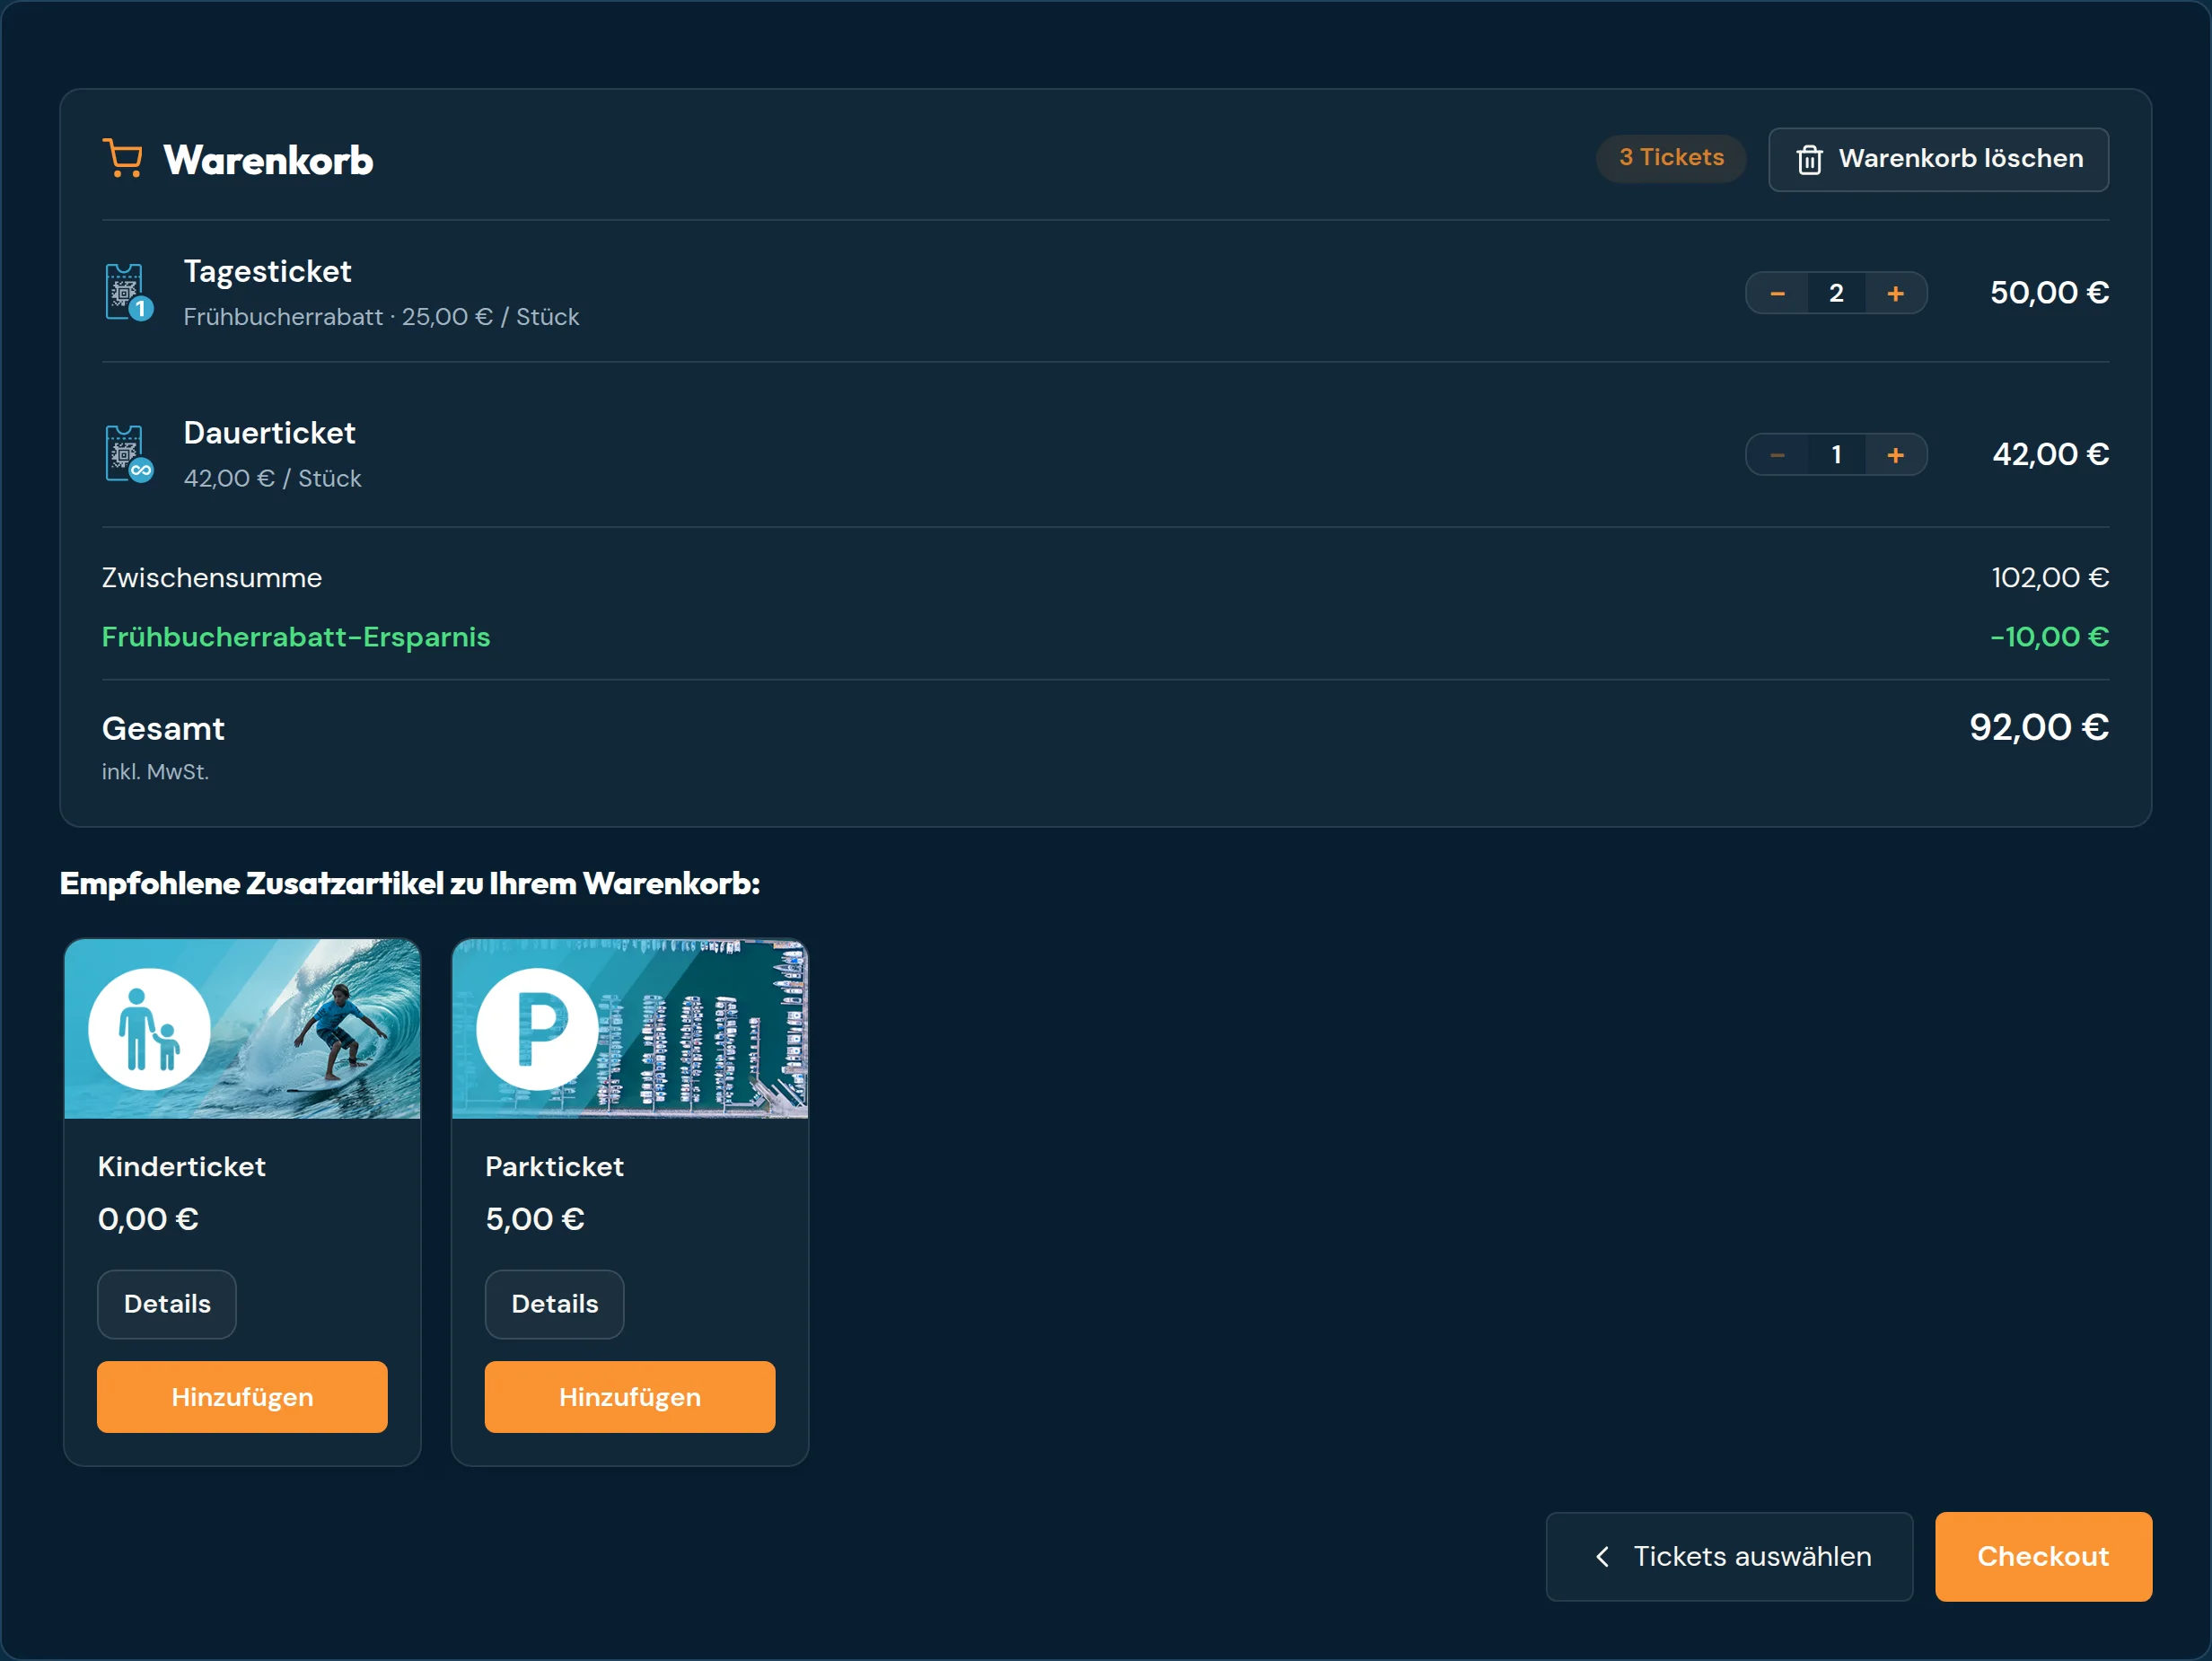This screenshot has height=1661, width=2212.
Task: Click the shopping cart icon beside Warenkorb
Action: (122, 158)
